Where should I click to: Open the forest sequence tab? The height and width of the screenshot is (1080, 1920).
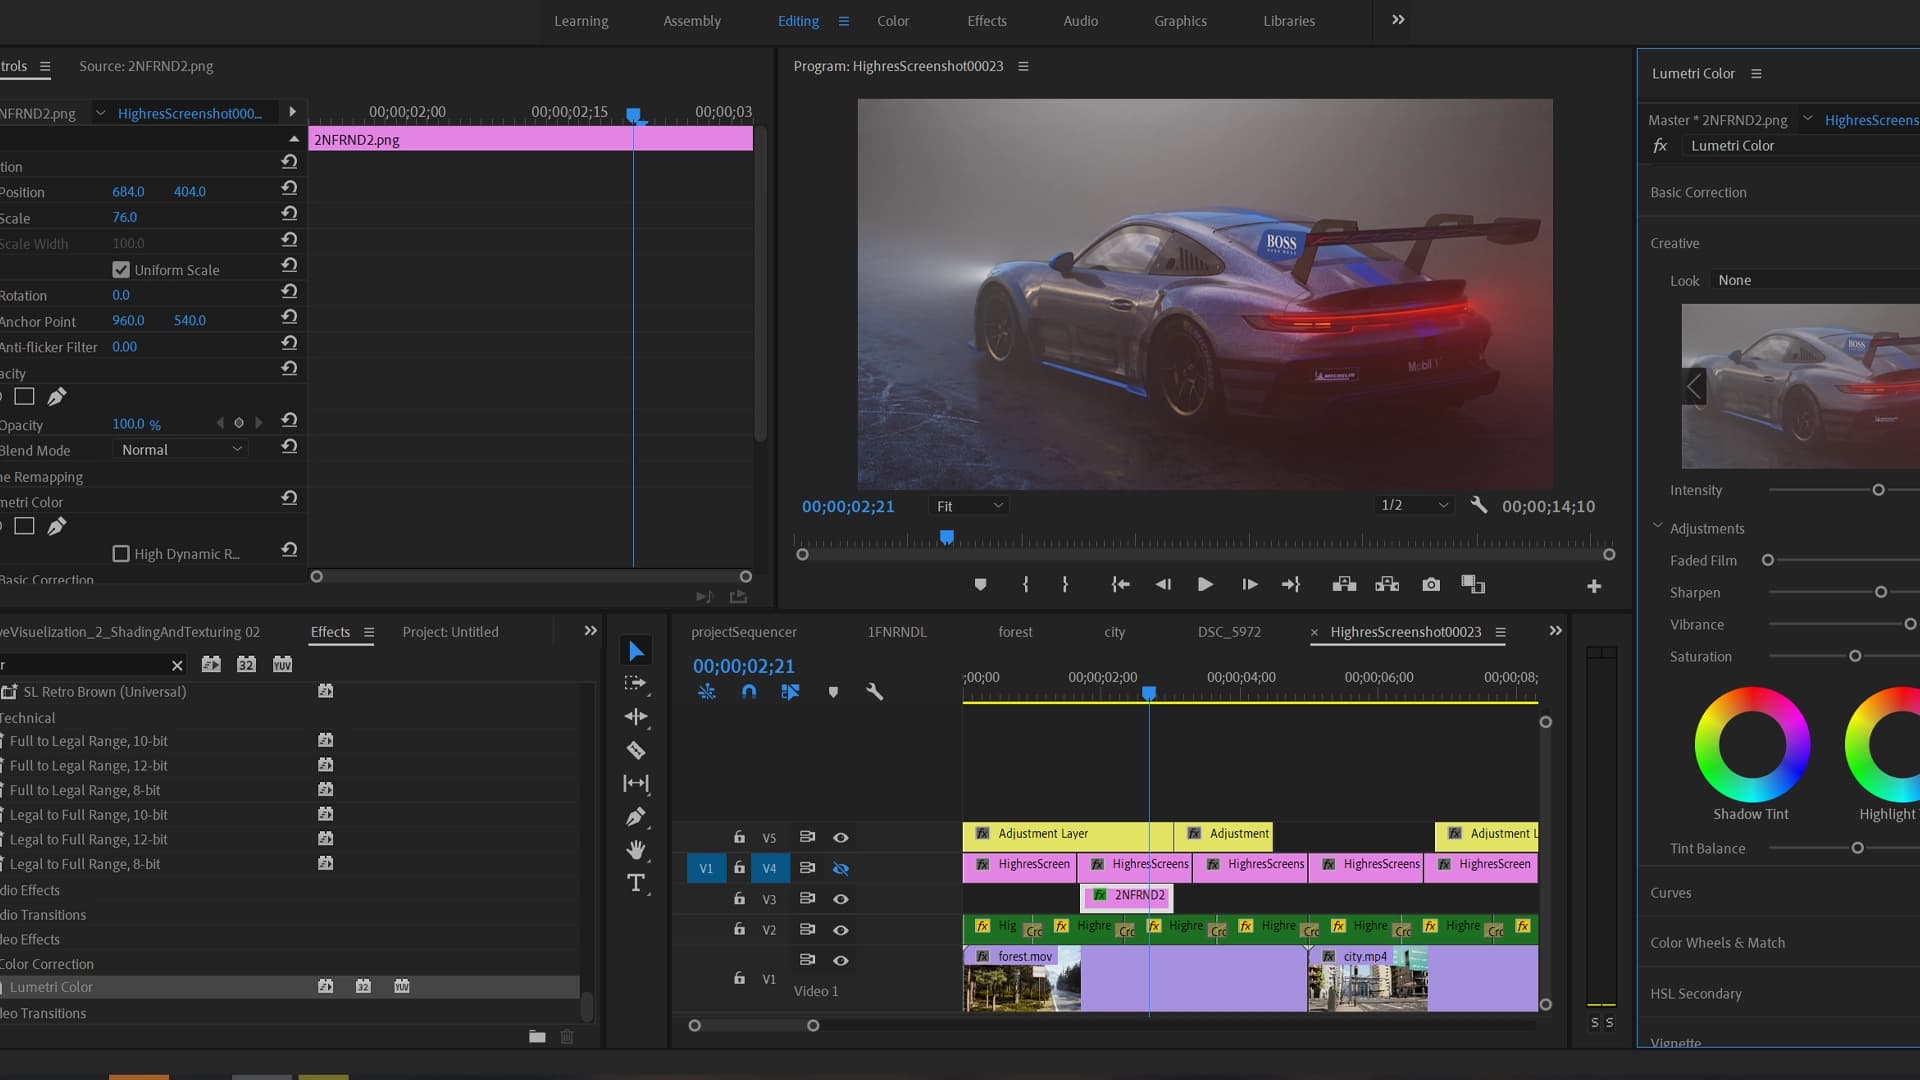(1015, 631)
